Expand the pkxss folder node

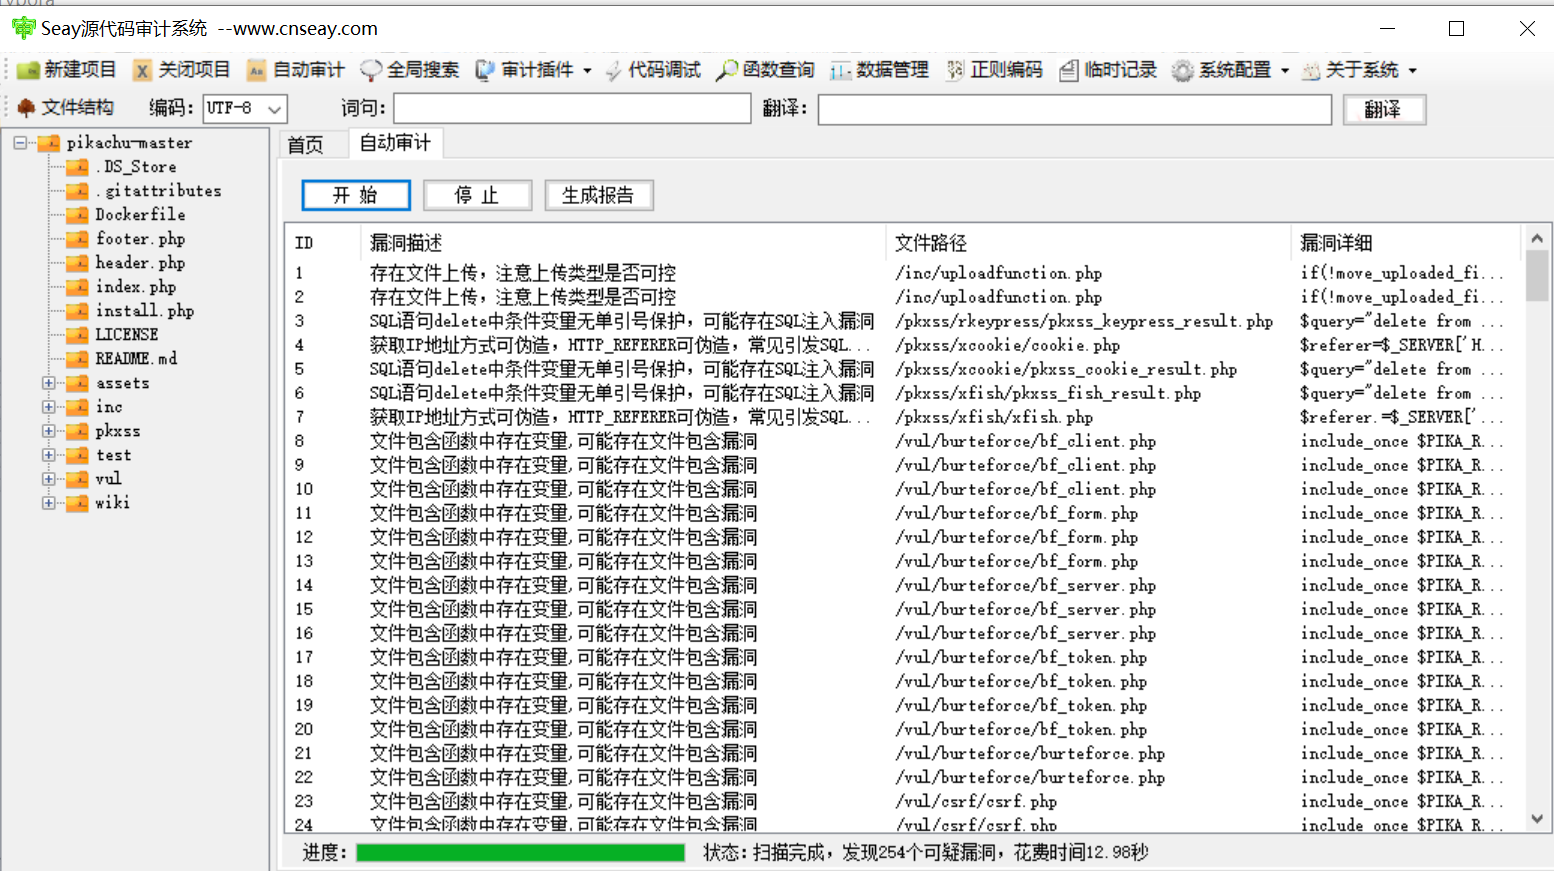[48, 431]
